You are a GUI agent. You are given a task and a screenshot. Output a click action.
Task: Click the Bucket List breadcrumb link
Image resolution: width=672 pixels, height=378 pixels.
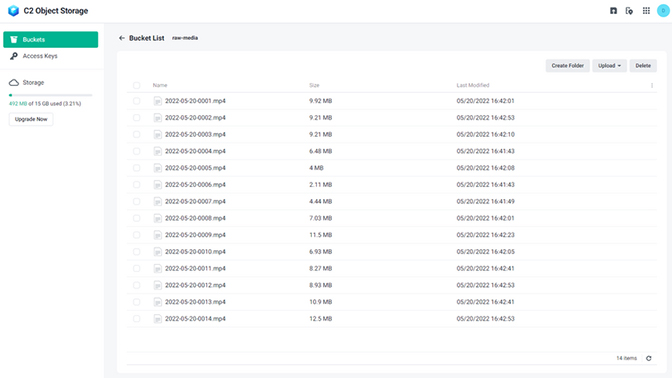click(147, 38)
